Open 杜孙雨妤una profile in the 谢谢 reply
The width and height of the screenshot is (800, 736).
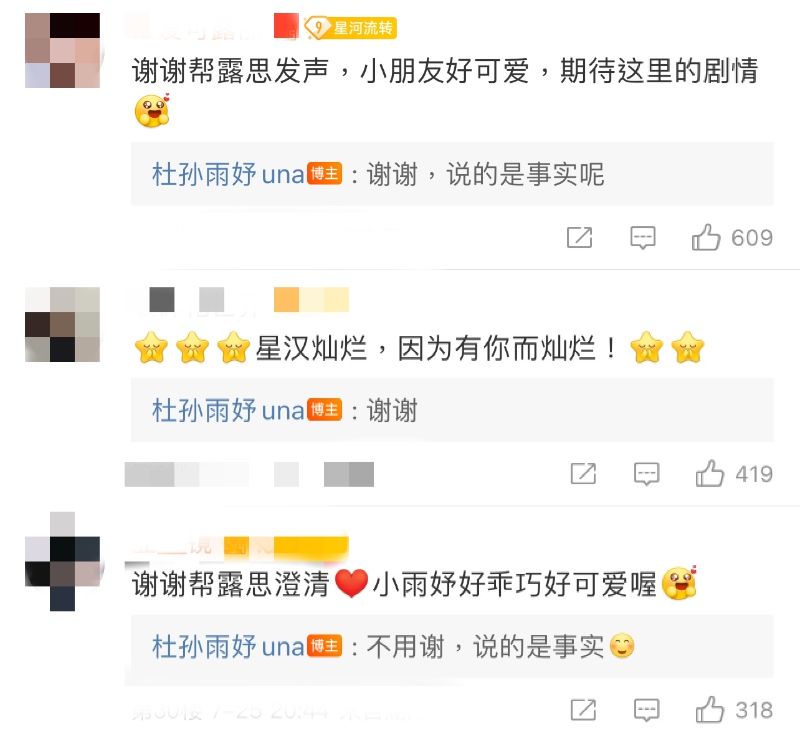228,411
